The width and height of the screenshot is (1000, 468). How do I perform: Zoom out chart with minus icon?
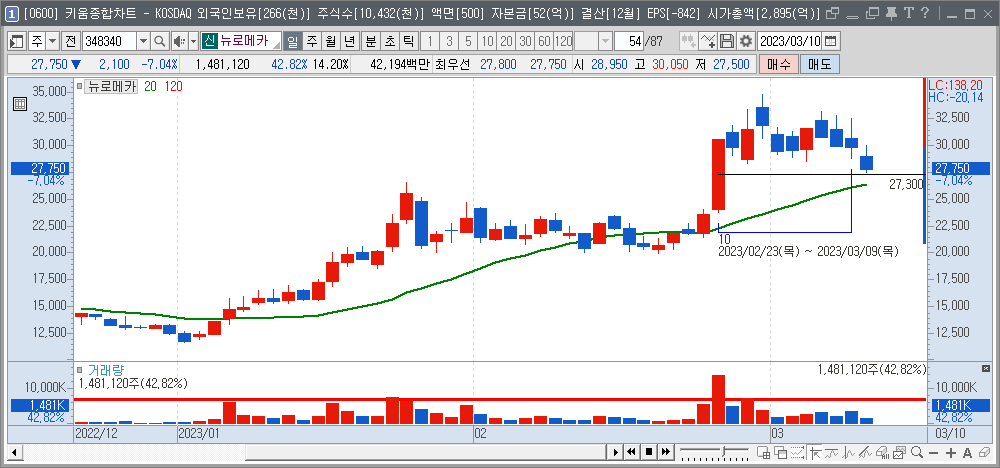(x=934, y=453)
